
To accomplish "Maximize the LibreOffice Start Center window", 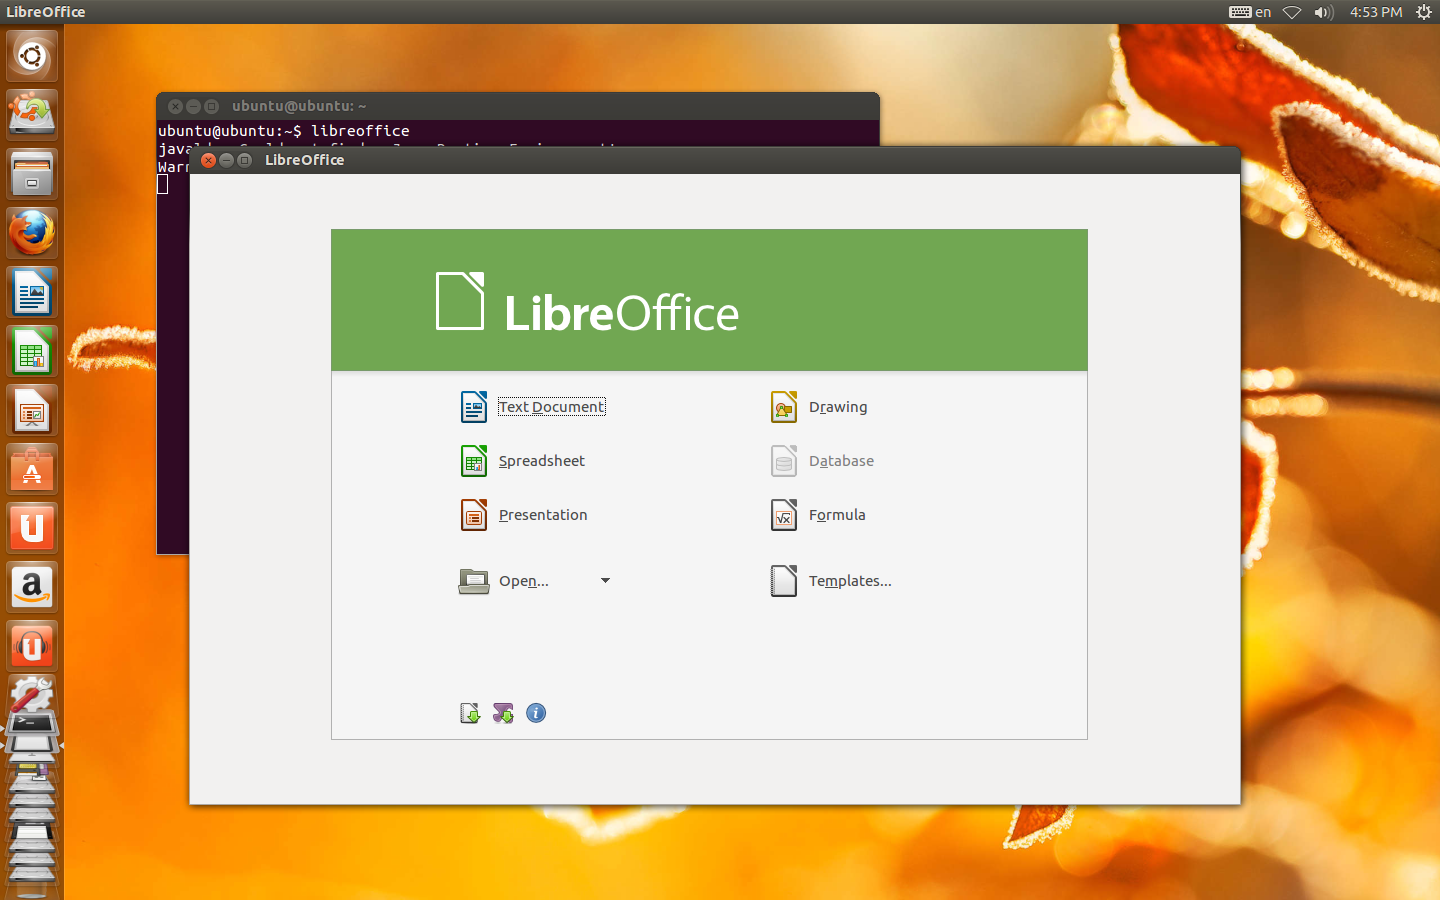I will pyautogui.click(x=244, y=160).
